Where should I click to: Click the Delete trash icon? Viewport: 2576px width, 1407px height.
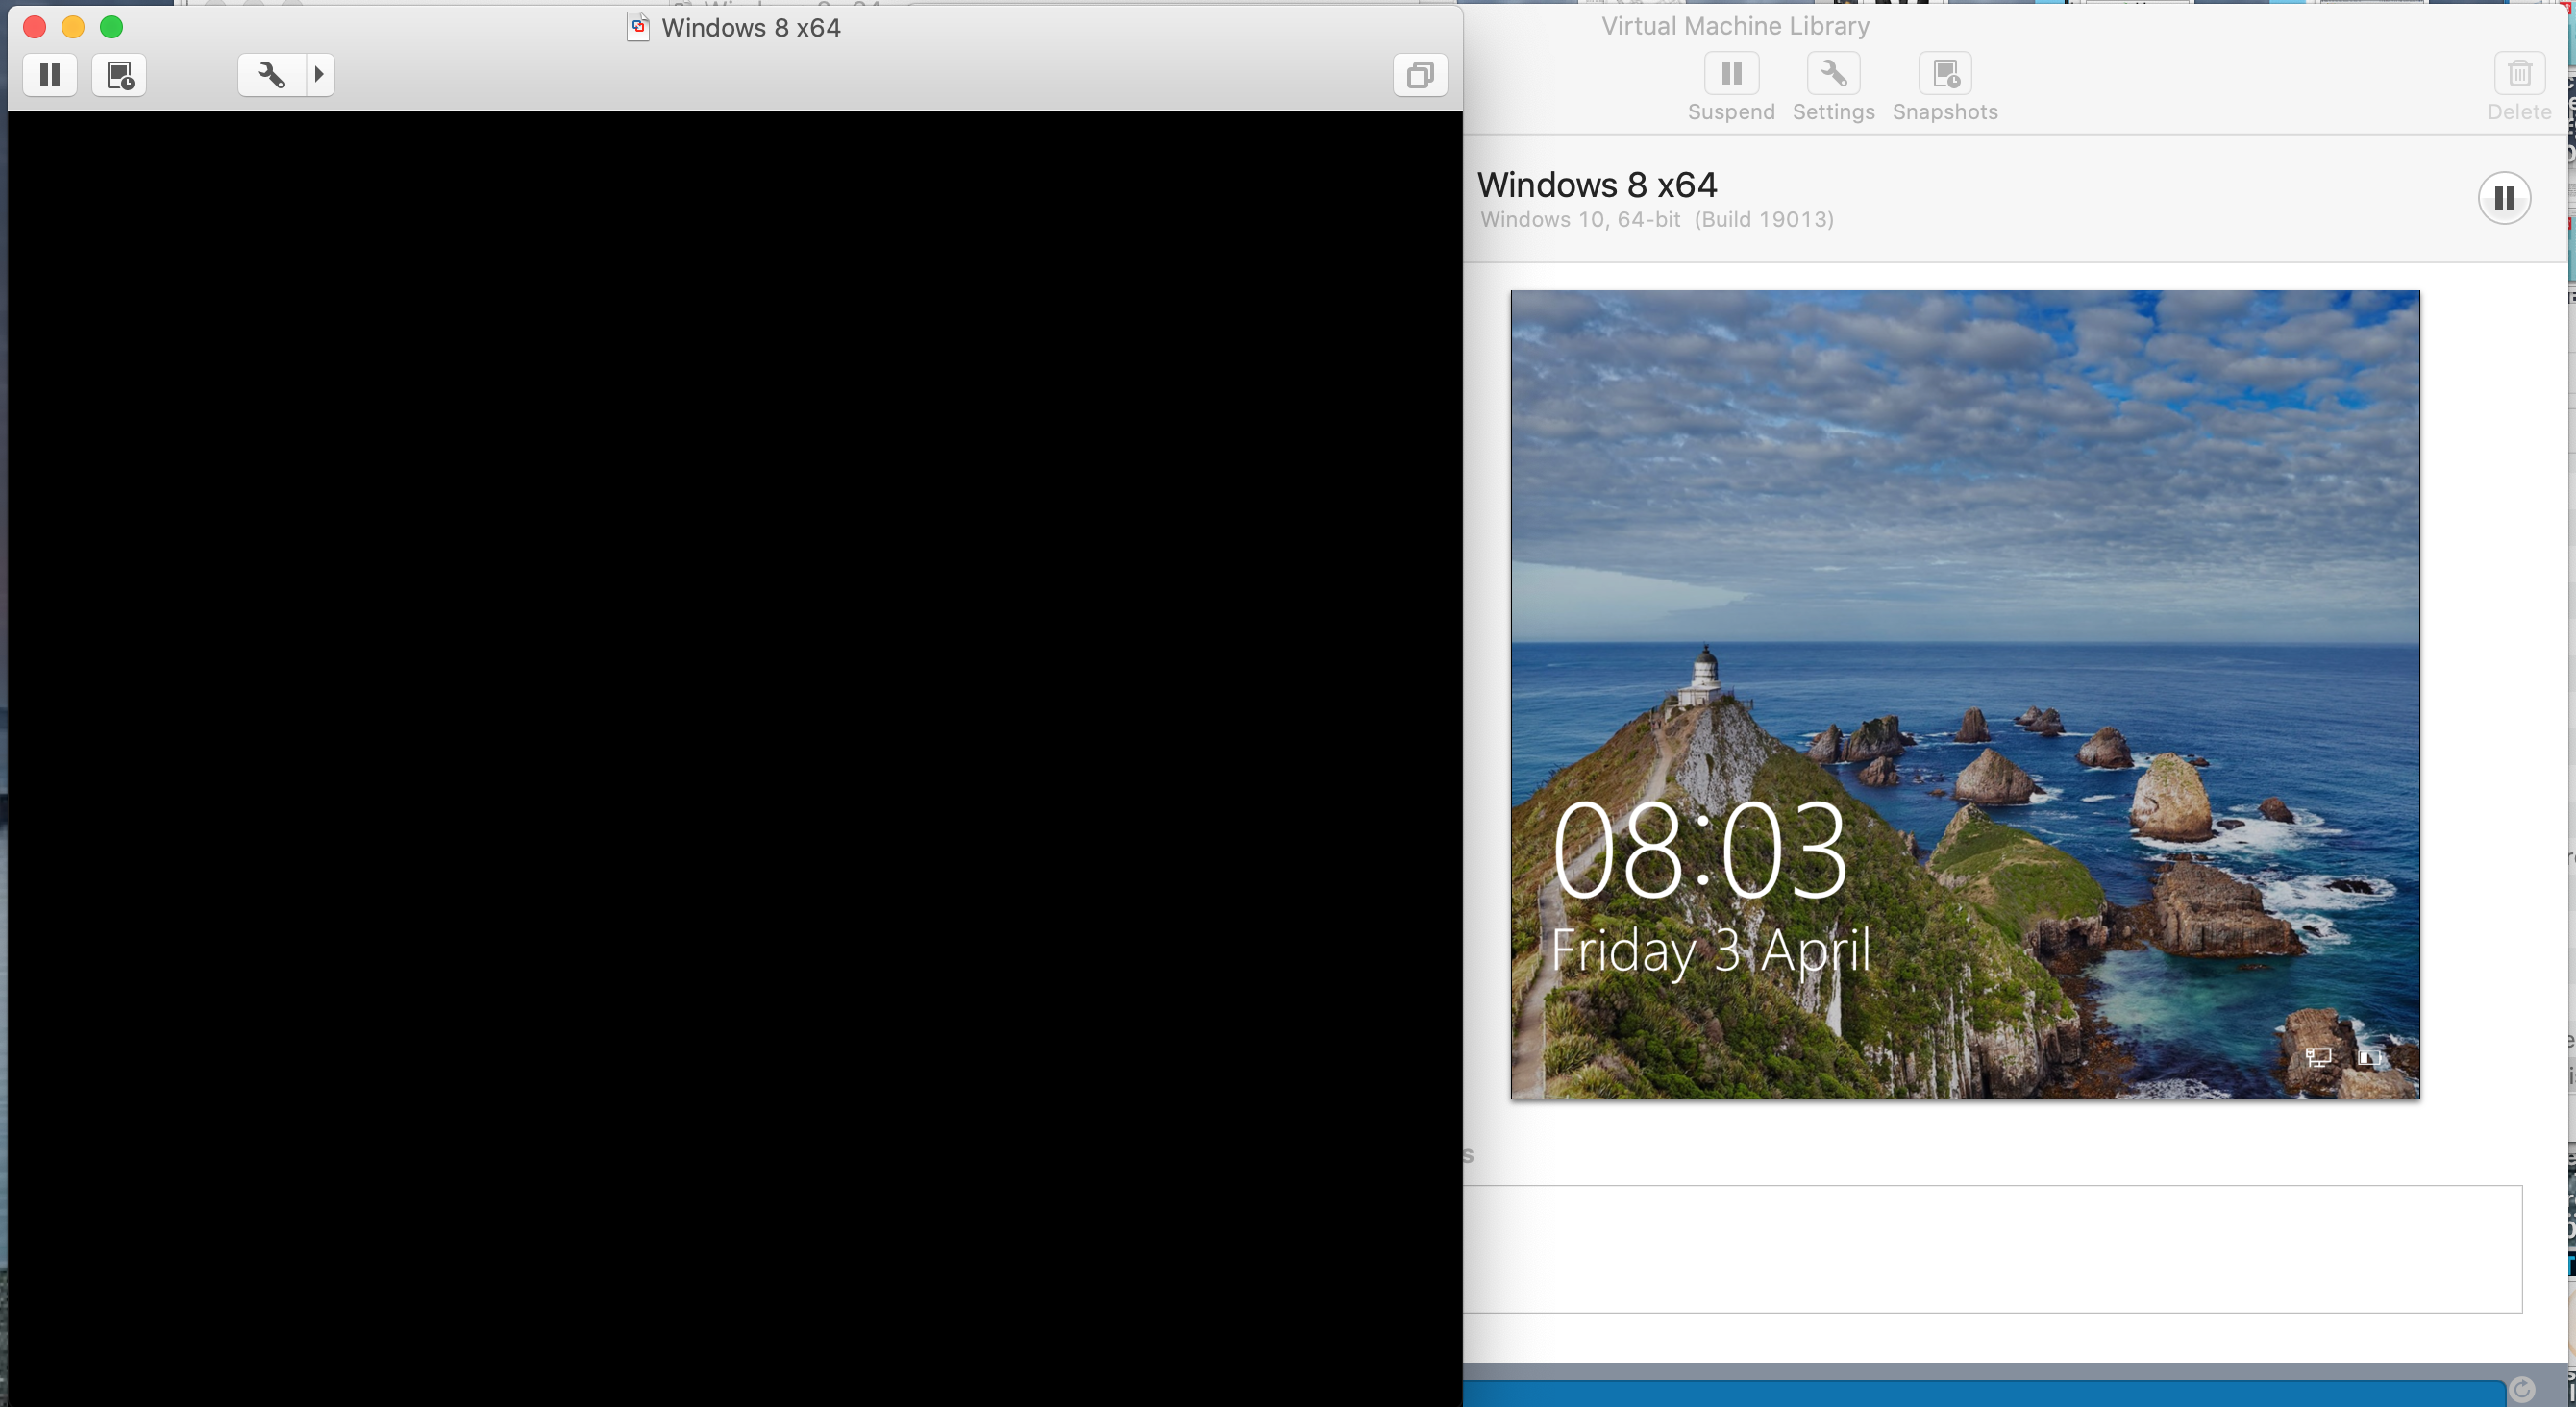point(2519,73)
